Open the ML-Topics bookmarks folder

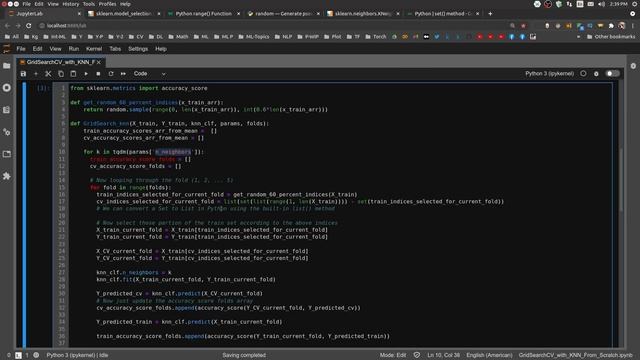click(253, 37)
